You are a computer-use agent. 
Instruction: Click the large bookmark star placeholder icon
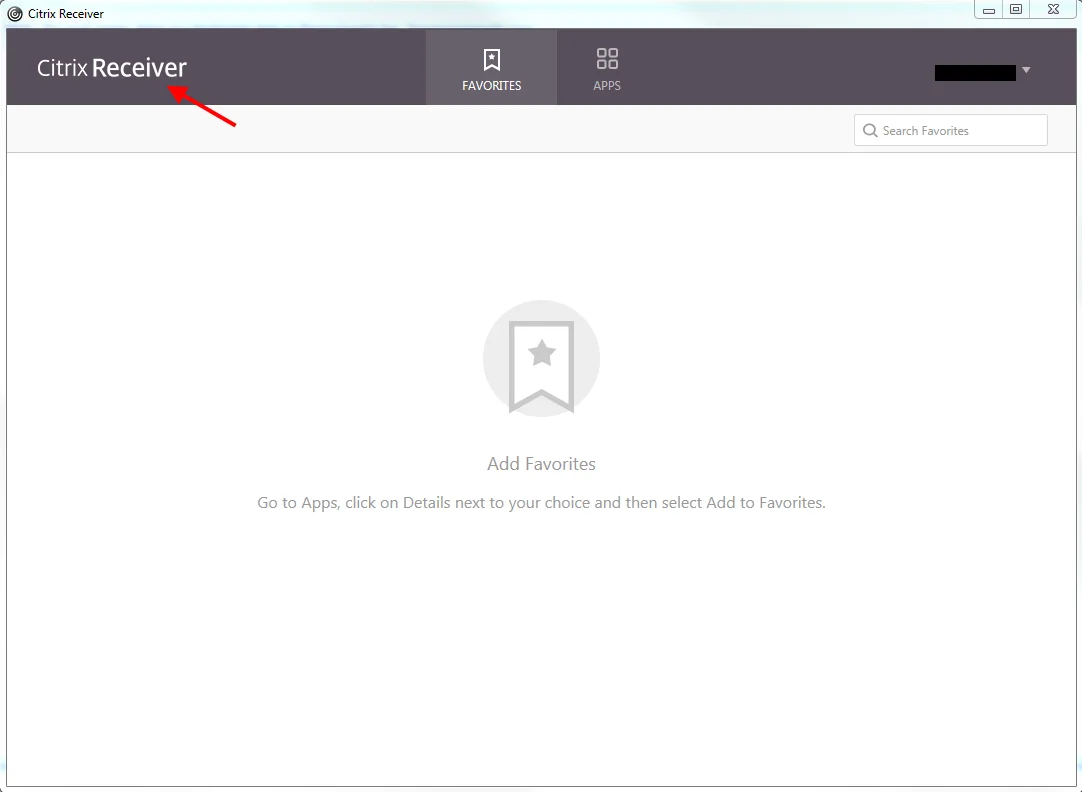point(541,359)
